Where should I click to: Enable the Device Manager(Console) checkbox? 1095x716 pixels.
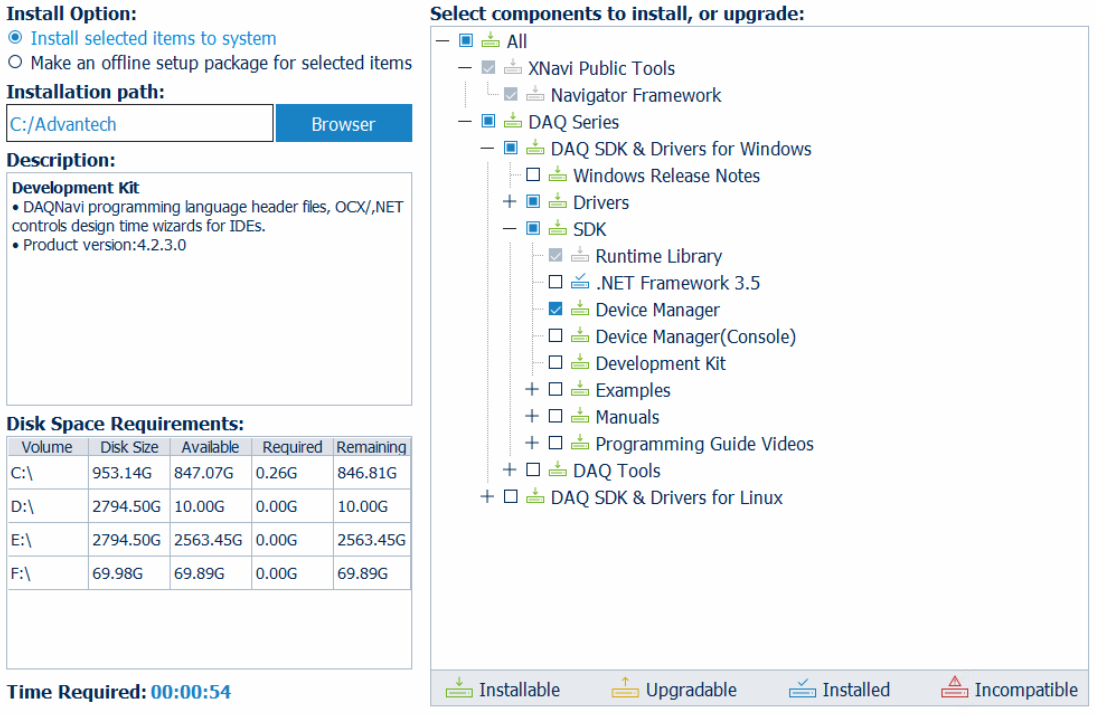click(556, 337)
